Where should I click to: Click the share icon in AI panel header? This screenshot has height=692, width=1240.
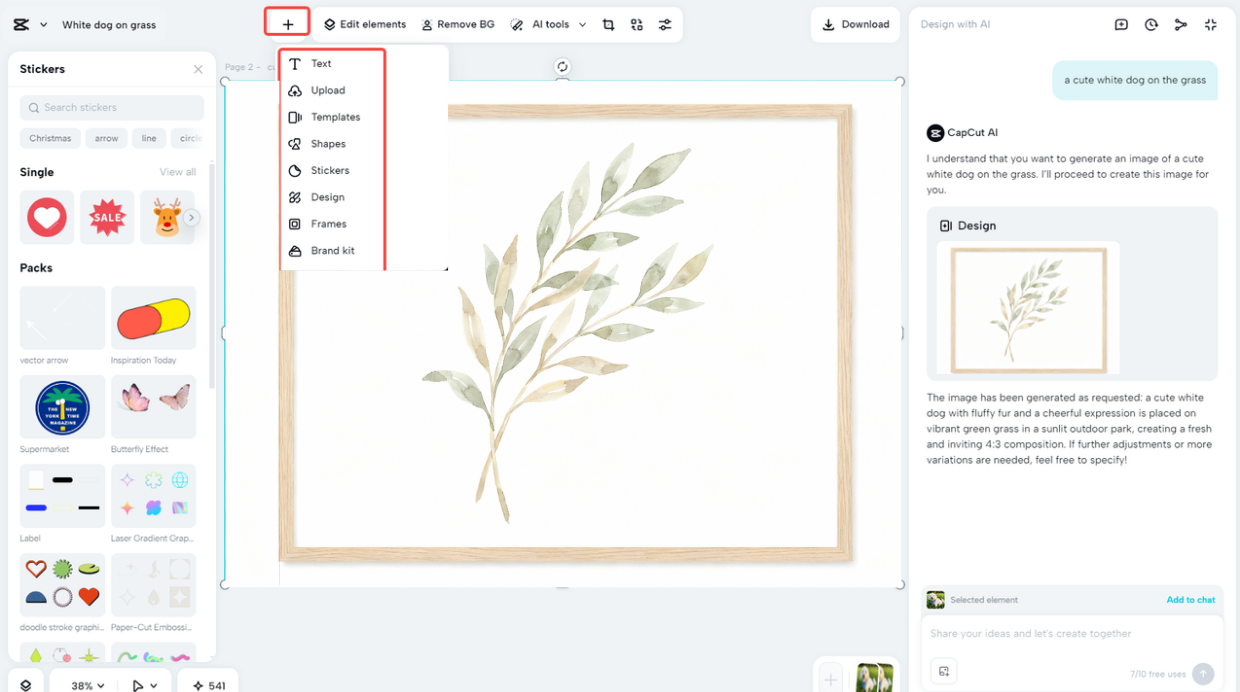(1181, 24)
